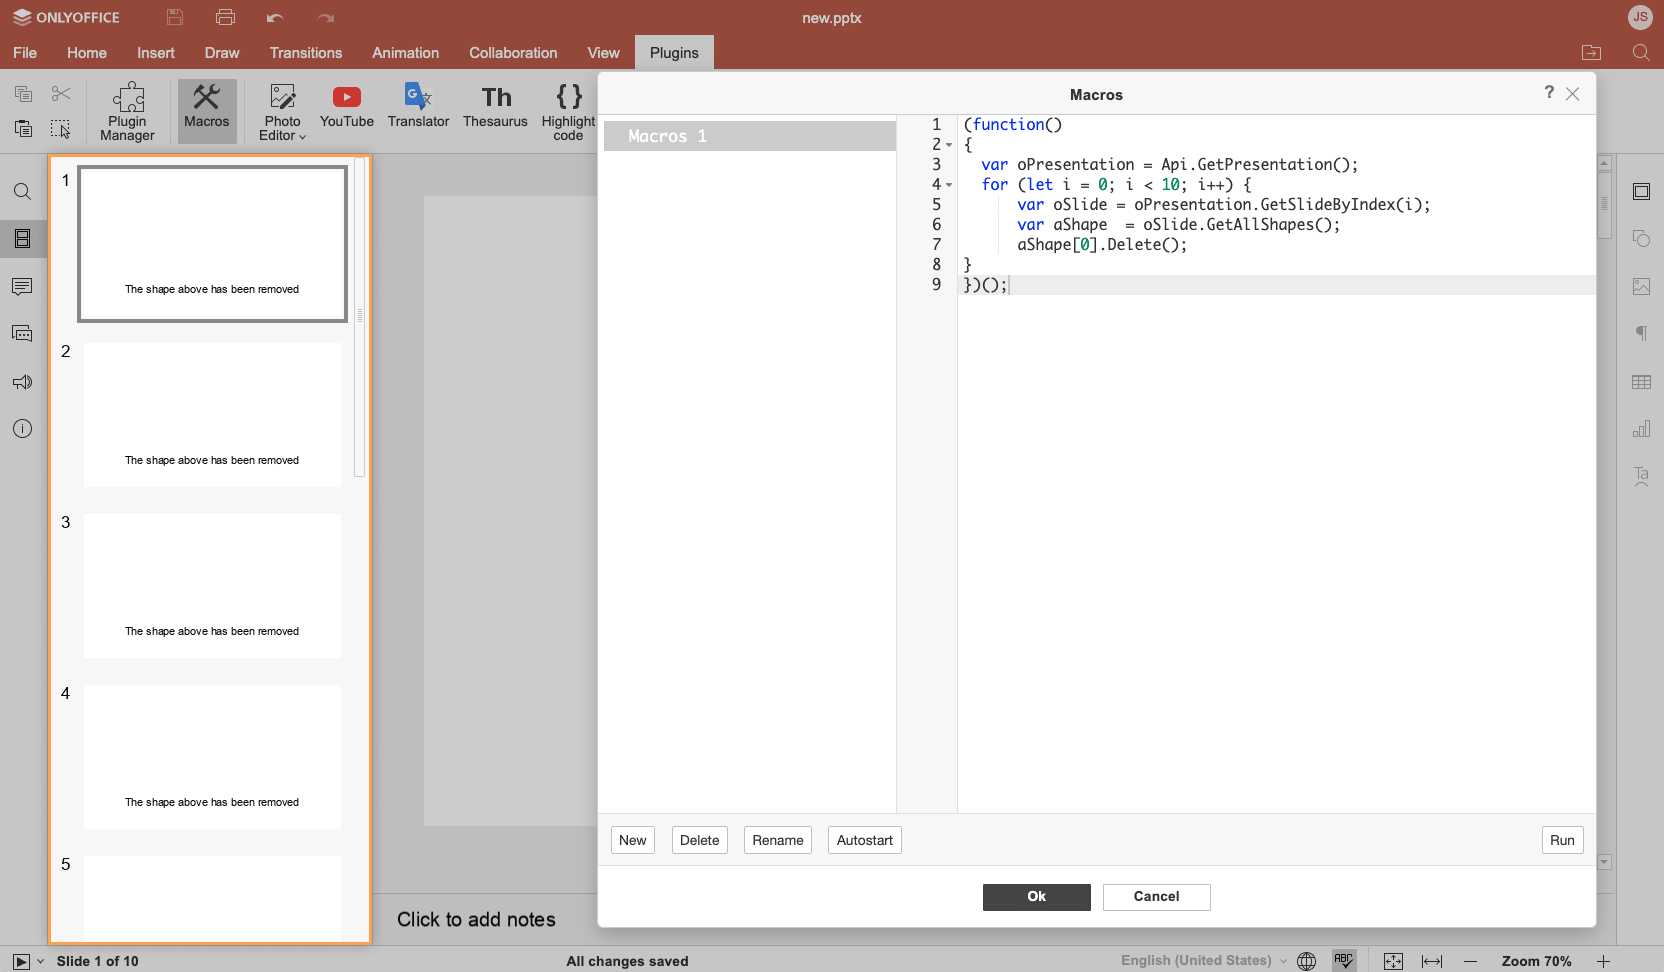Screen dimensions: 1664x972
Task: Open Chart settings in right sidebar
Action: click(1641, 429)
